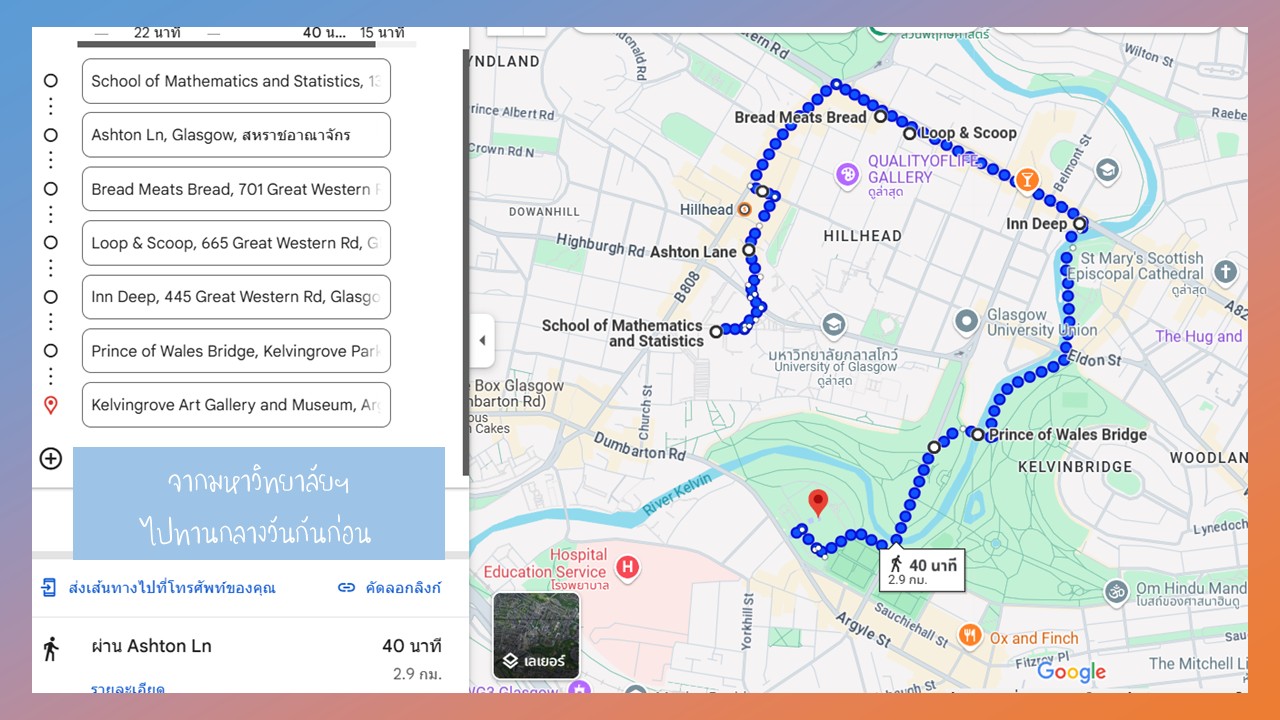
Task: Click the Hospital H marker
Action: 628,568
